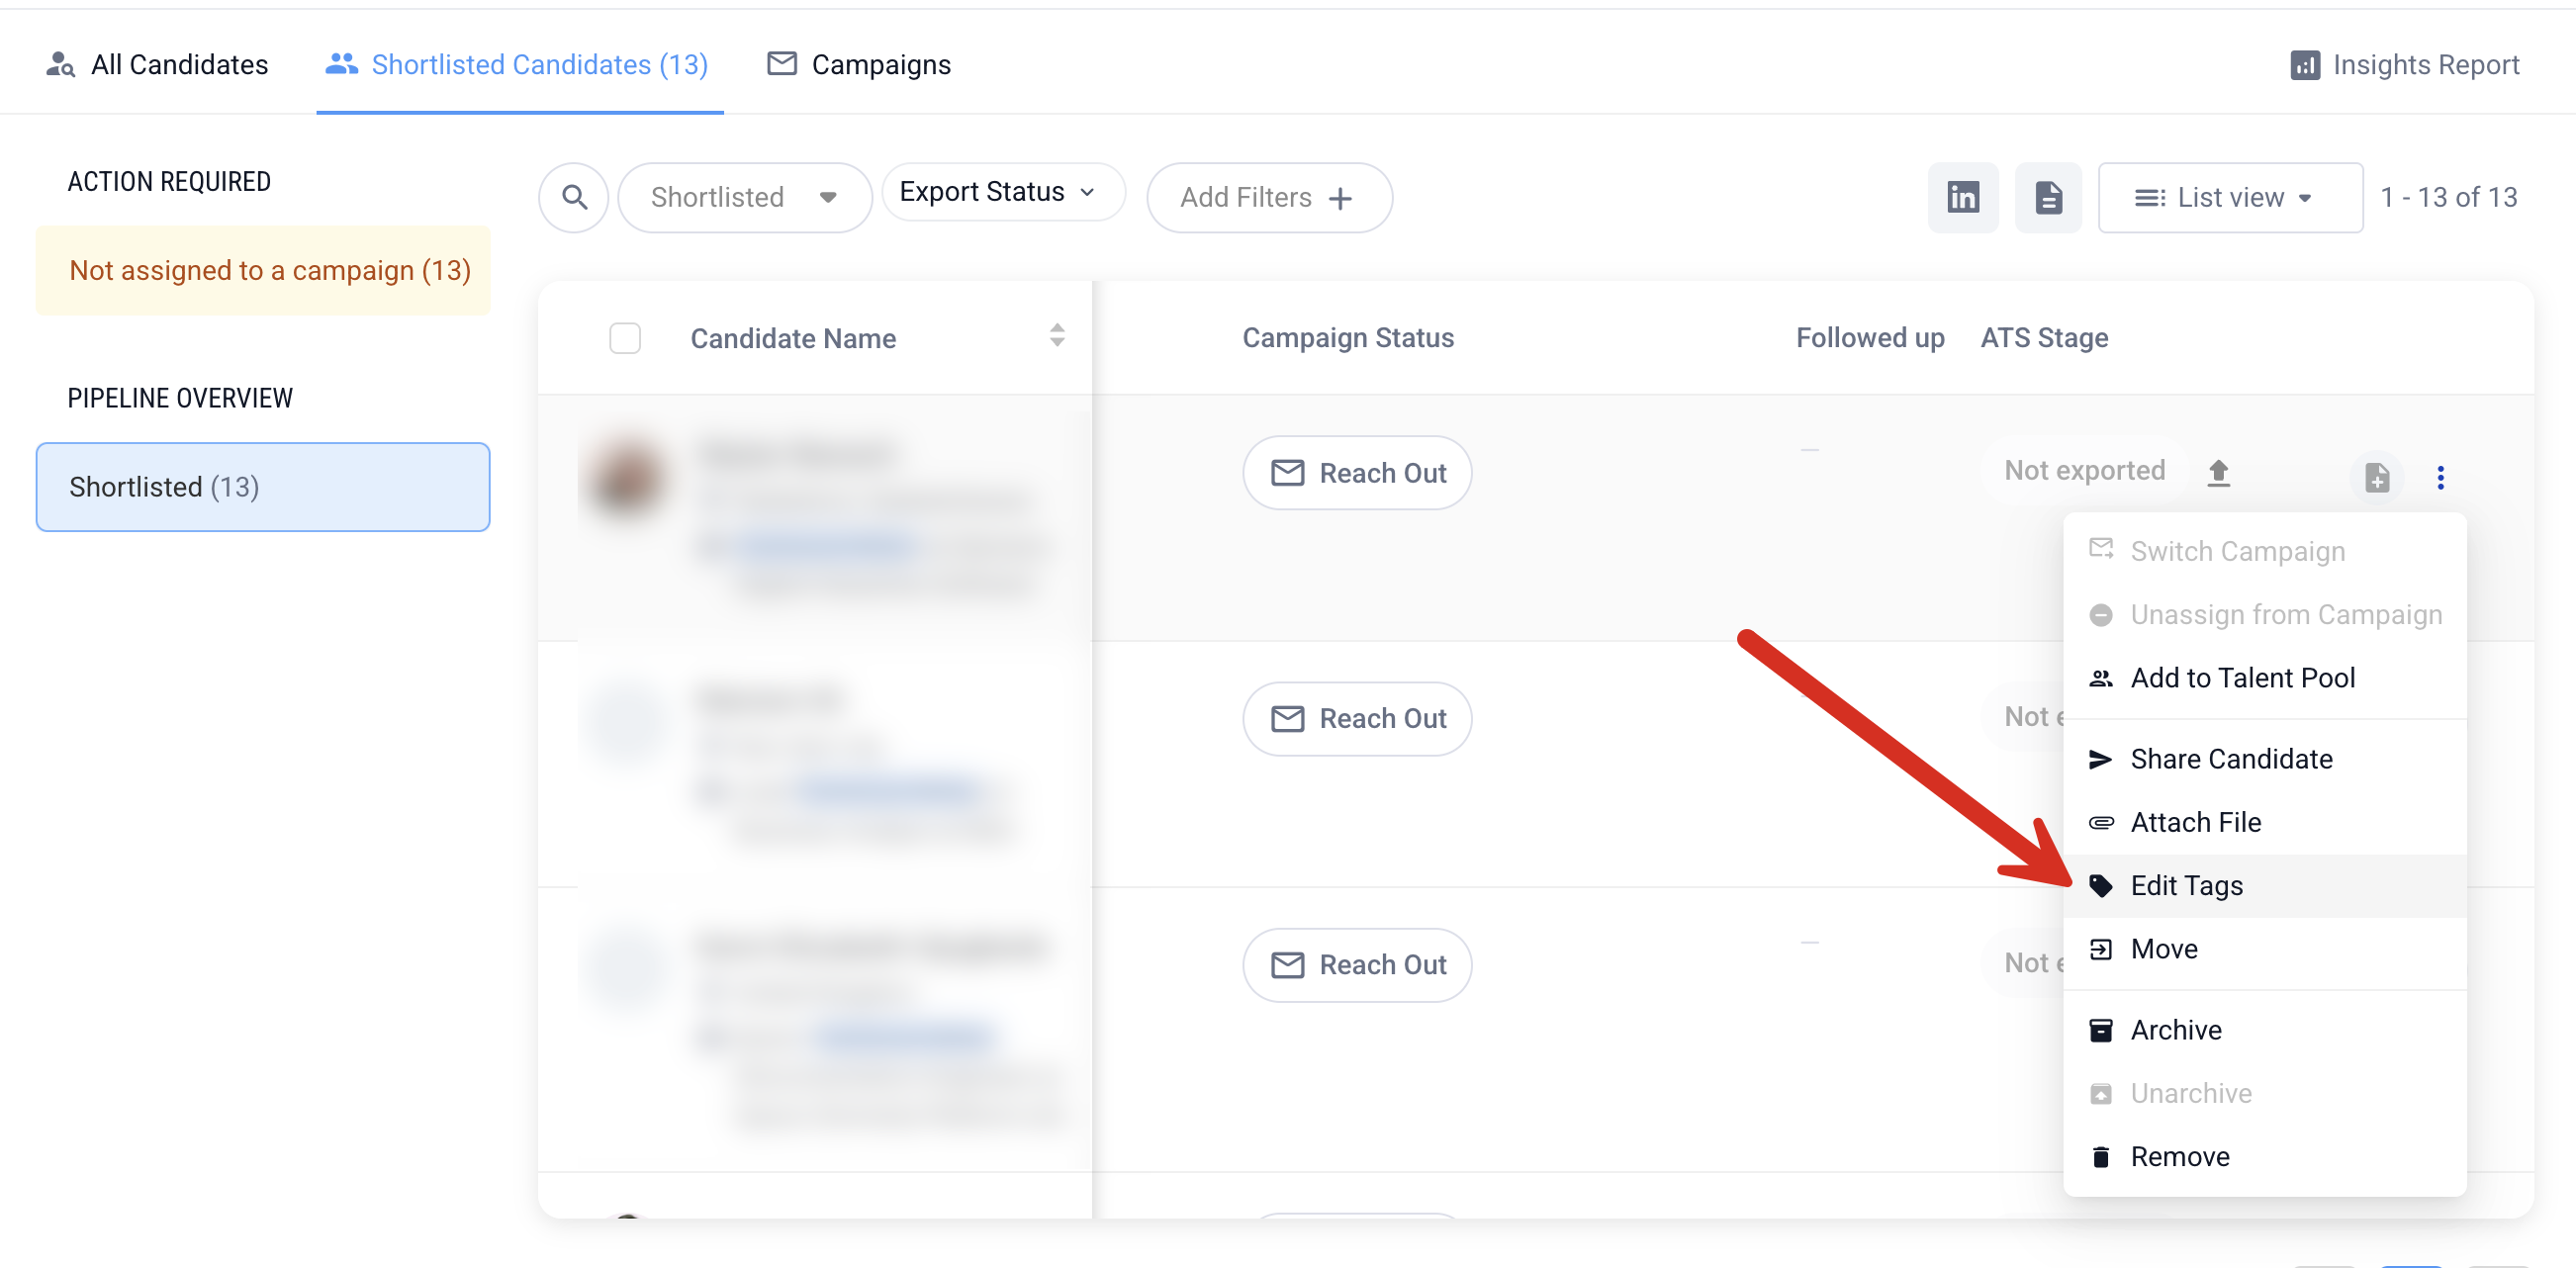Expand the List view dropdown
The height and width of the screenshot is (1268, 2576).
(2229, 197)
